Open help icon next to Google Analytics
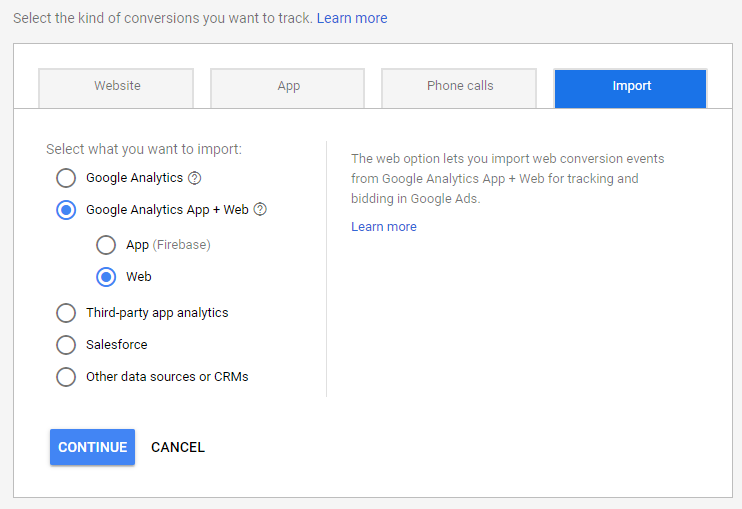The image size is (742, 509). pos(194,178)
